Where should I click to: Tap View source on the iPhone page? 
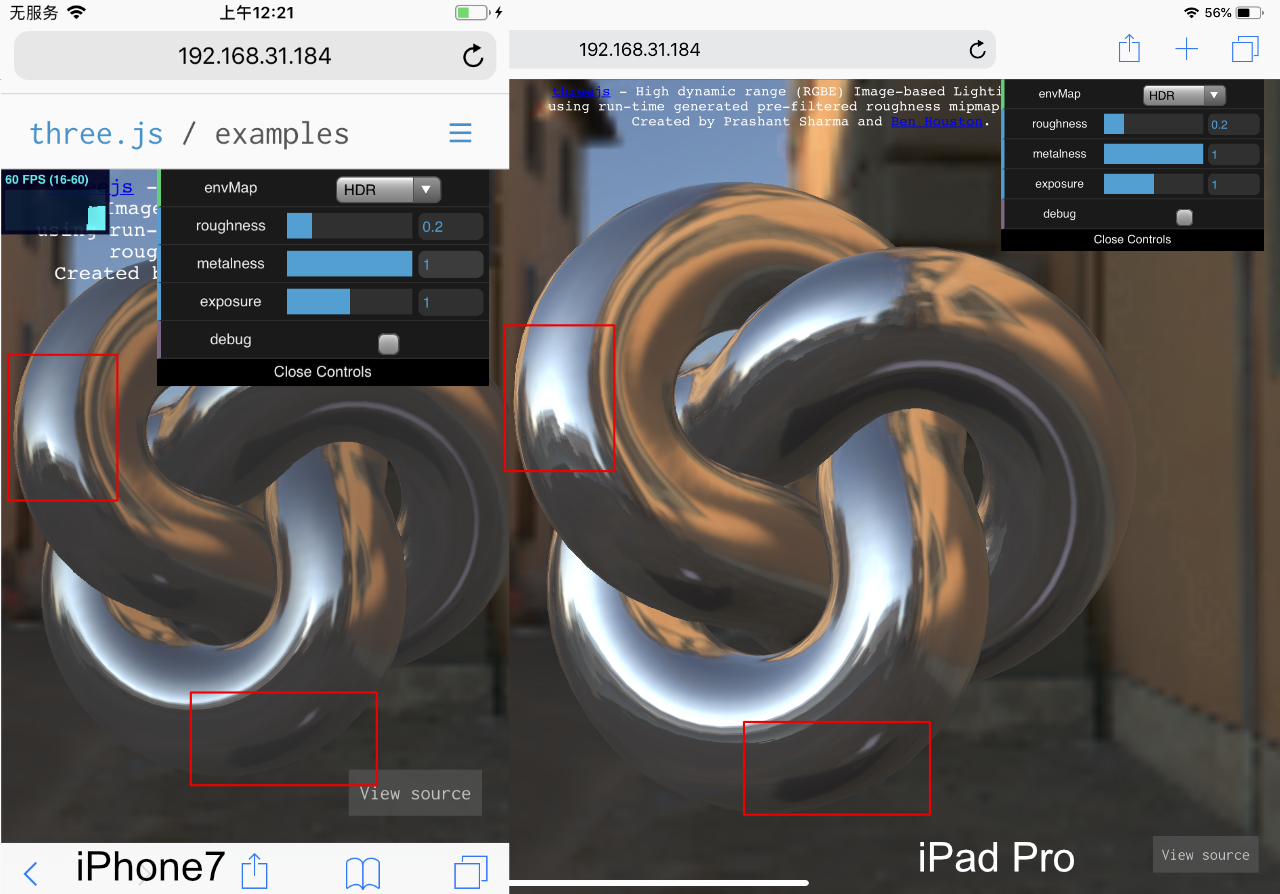[x=414, y=792]
